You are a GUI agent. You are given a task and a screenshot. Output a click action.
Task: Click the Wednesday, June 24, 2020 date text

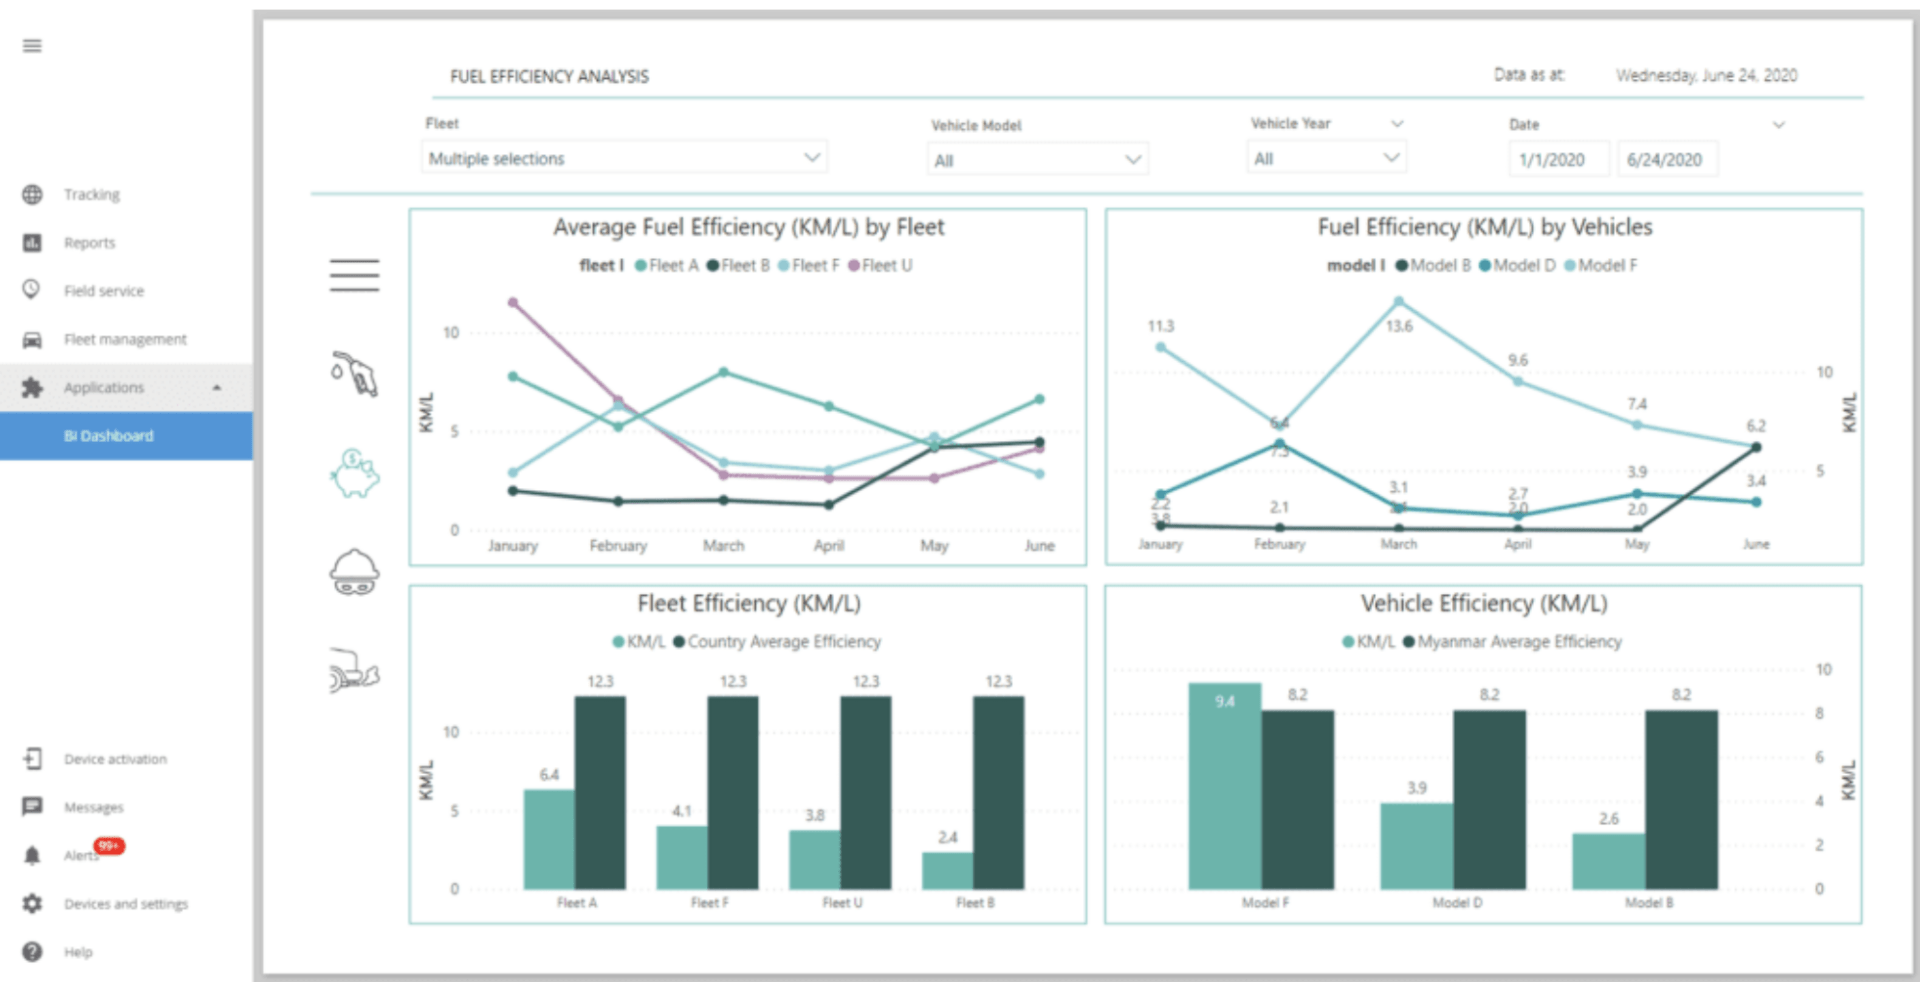[1706, 76]
